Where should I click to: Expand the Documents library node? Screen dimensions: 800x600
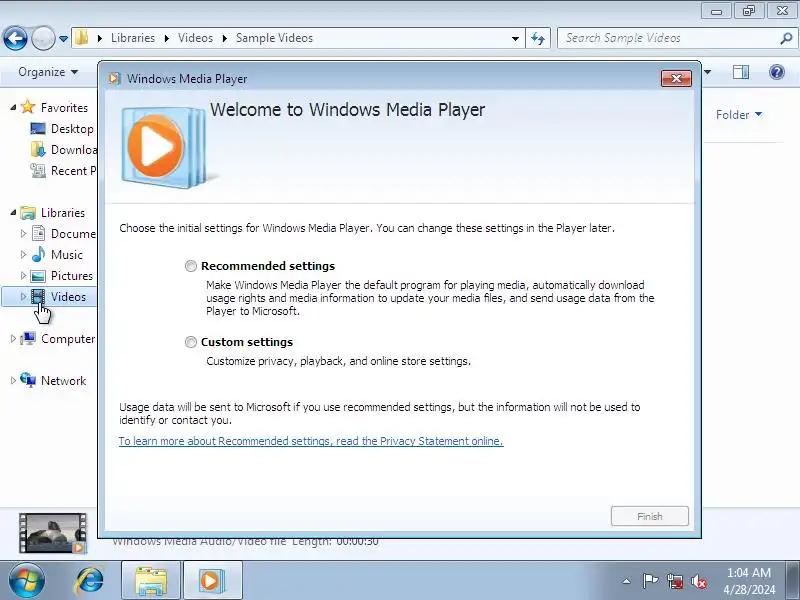pos(23,234)
